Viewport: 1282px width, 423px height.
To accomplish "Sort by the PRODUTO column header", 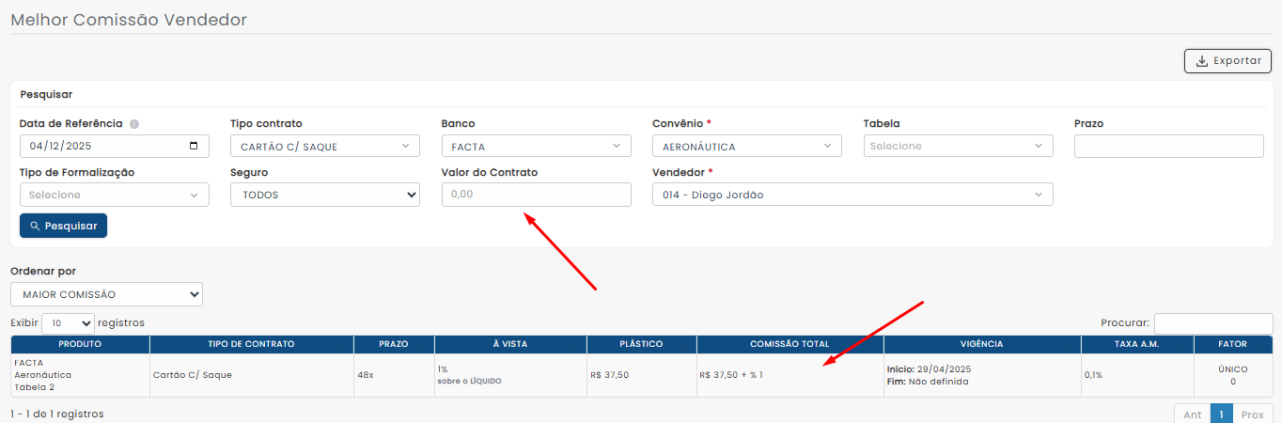I will pos(80,344).
